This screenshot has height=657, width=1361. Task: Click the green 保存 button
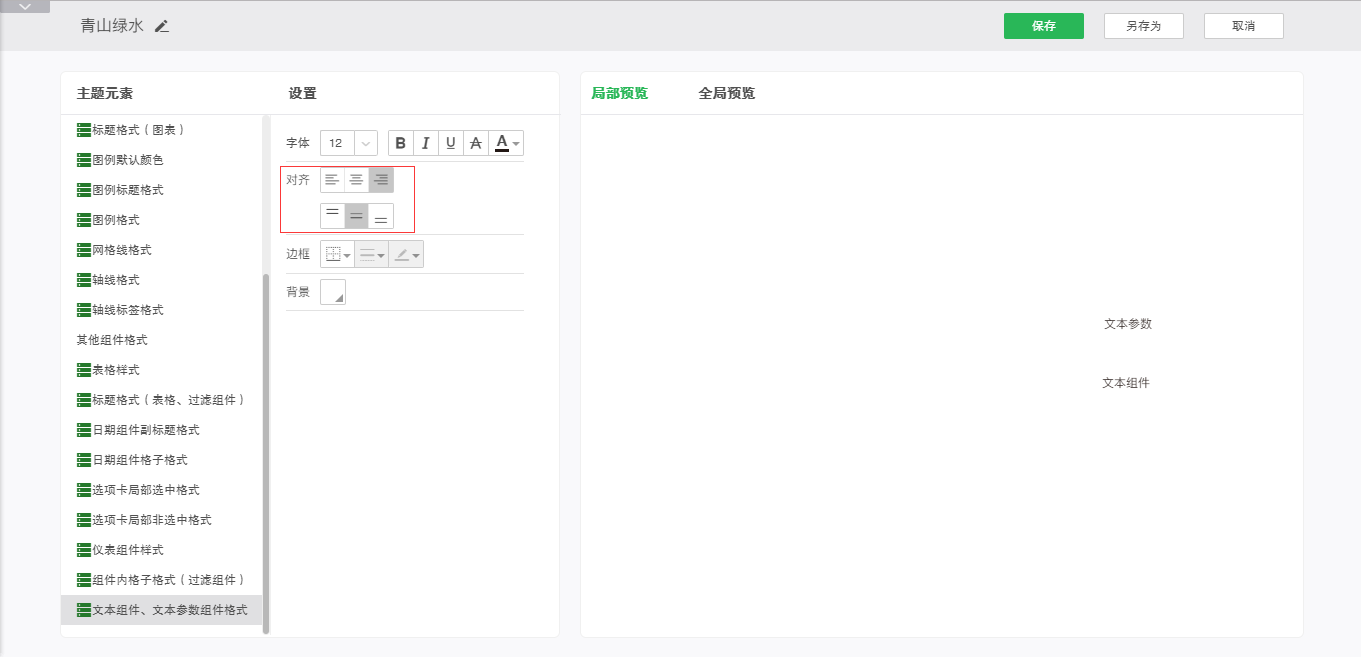pos(1043,26)
